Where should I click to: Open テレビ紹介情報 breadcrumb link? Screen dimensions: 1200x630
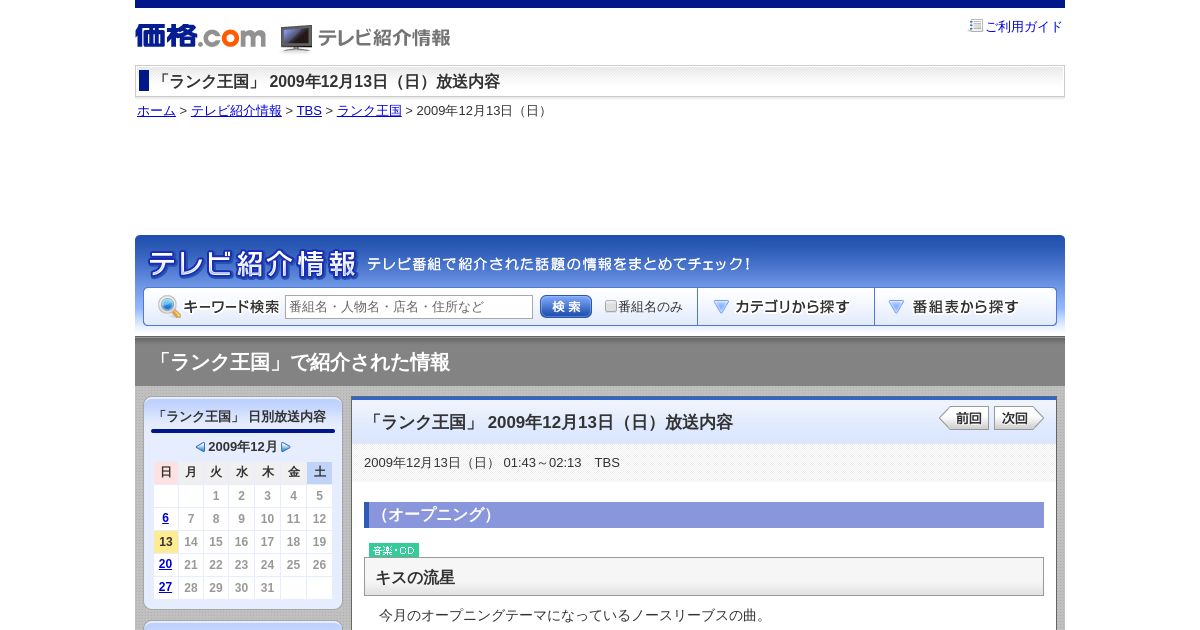tap(236, 111)
